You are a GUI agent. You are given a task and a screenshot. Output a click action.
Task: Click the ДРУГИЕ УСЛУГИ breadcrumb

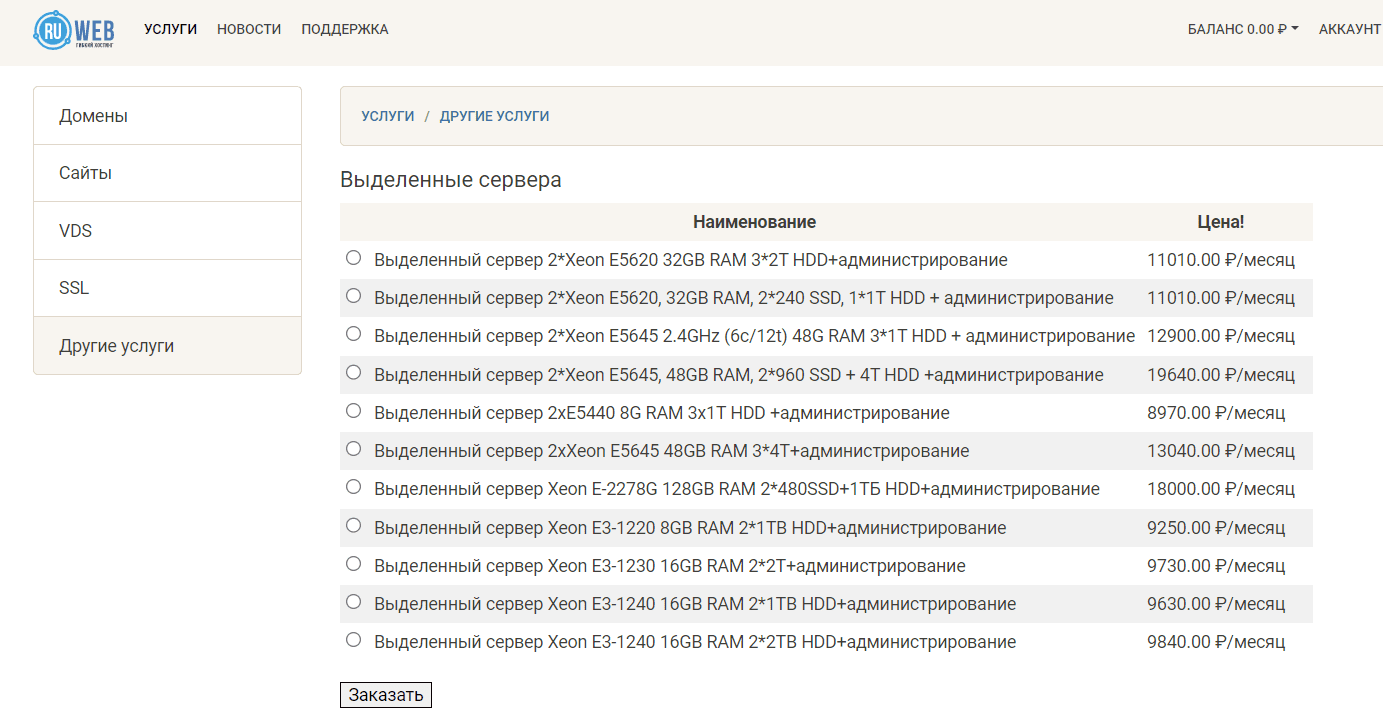tap(493, 115)
